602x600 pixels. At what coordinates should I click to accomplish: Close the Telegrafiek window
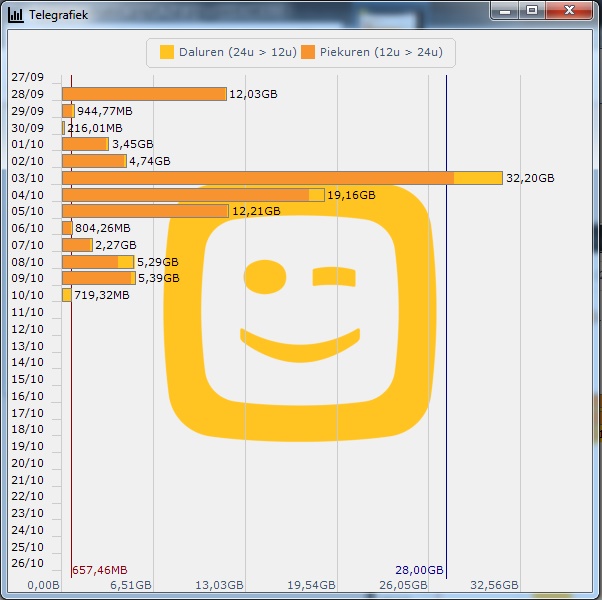pyautogui.click(x=569, y=10)
